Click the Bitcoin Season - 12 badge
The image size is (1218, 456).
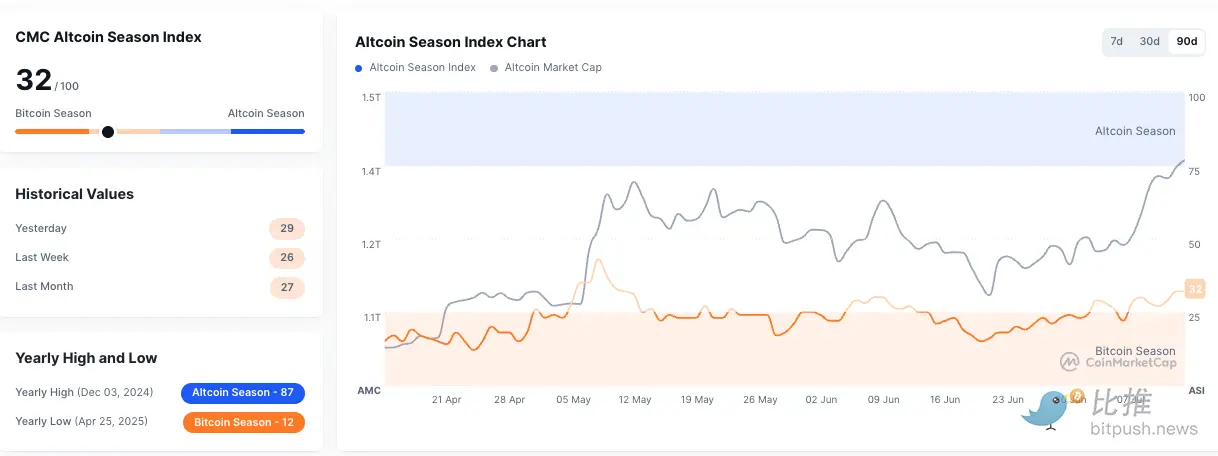pos(243,422)
